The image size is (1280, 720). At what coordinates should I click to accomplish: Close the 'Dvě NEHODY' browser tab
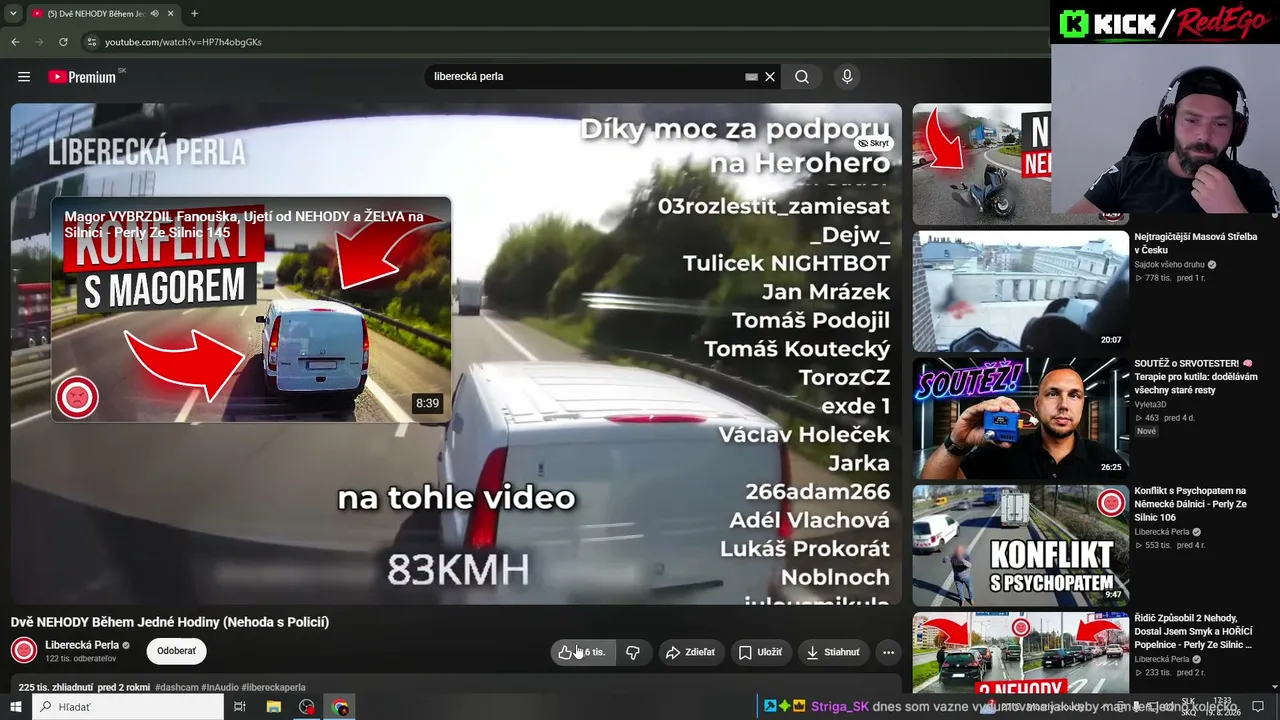coord(171,14)
